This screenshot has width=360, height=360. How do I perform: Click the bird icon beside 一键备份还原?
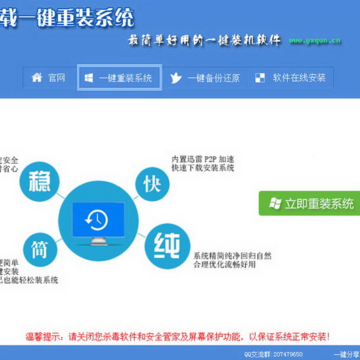[176, 78]
